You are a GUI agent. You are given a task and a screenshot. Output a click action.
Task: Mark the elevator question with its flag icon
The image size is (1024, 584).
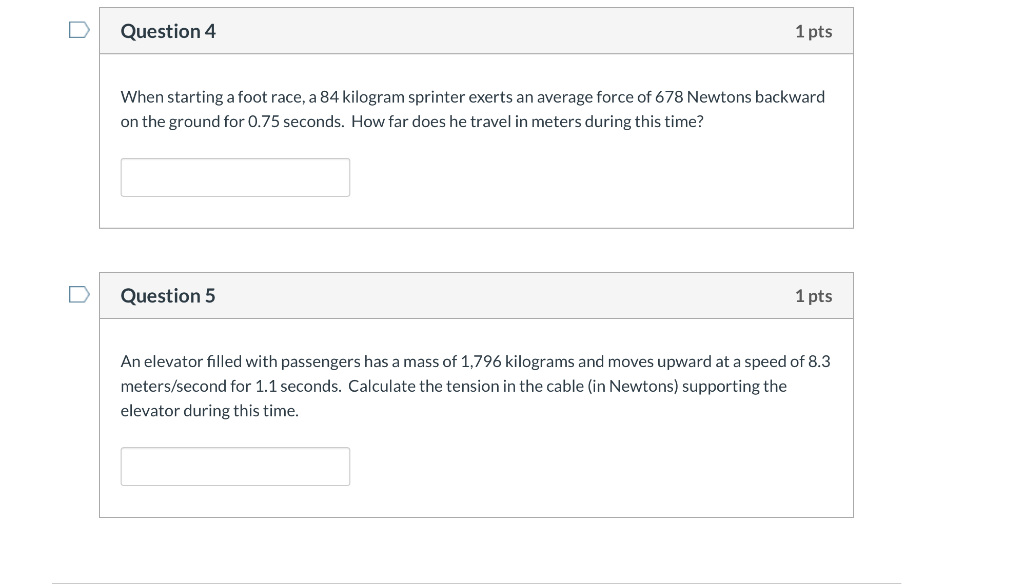[78, 295]
